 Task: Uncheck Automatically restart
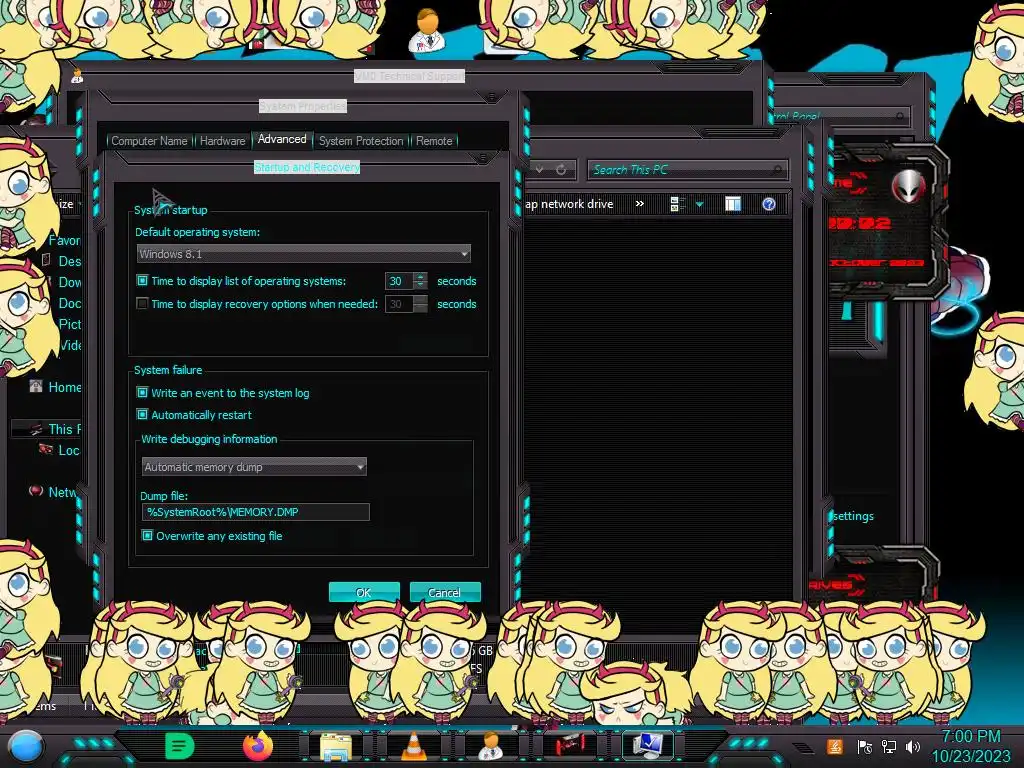(x=142, y=415)
